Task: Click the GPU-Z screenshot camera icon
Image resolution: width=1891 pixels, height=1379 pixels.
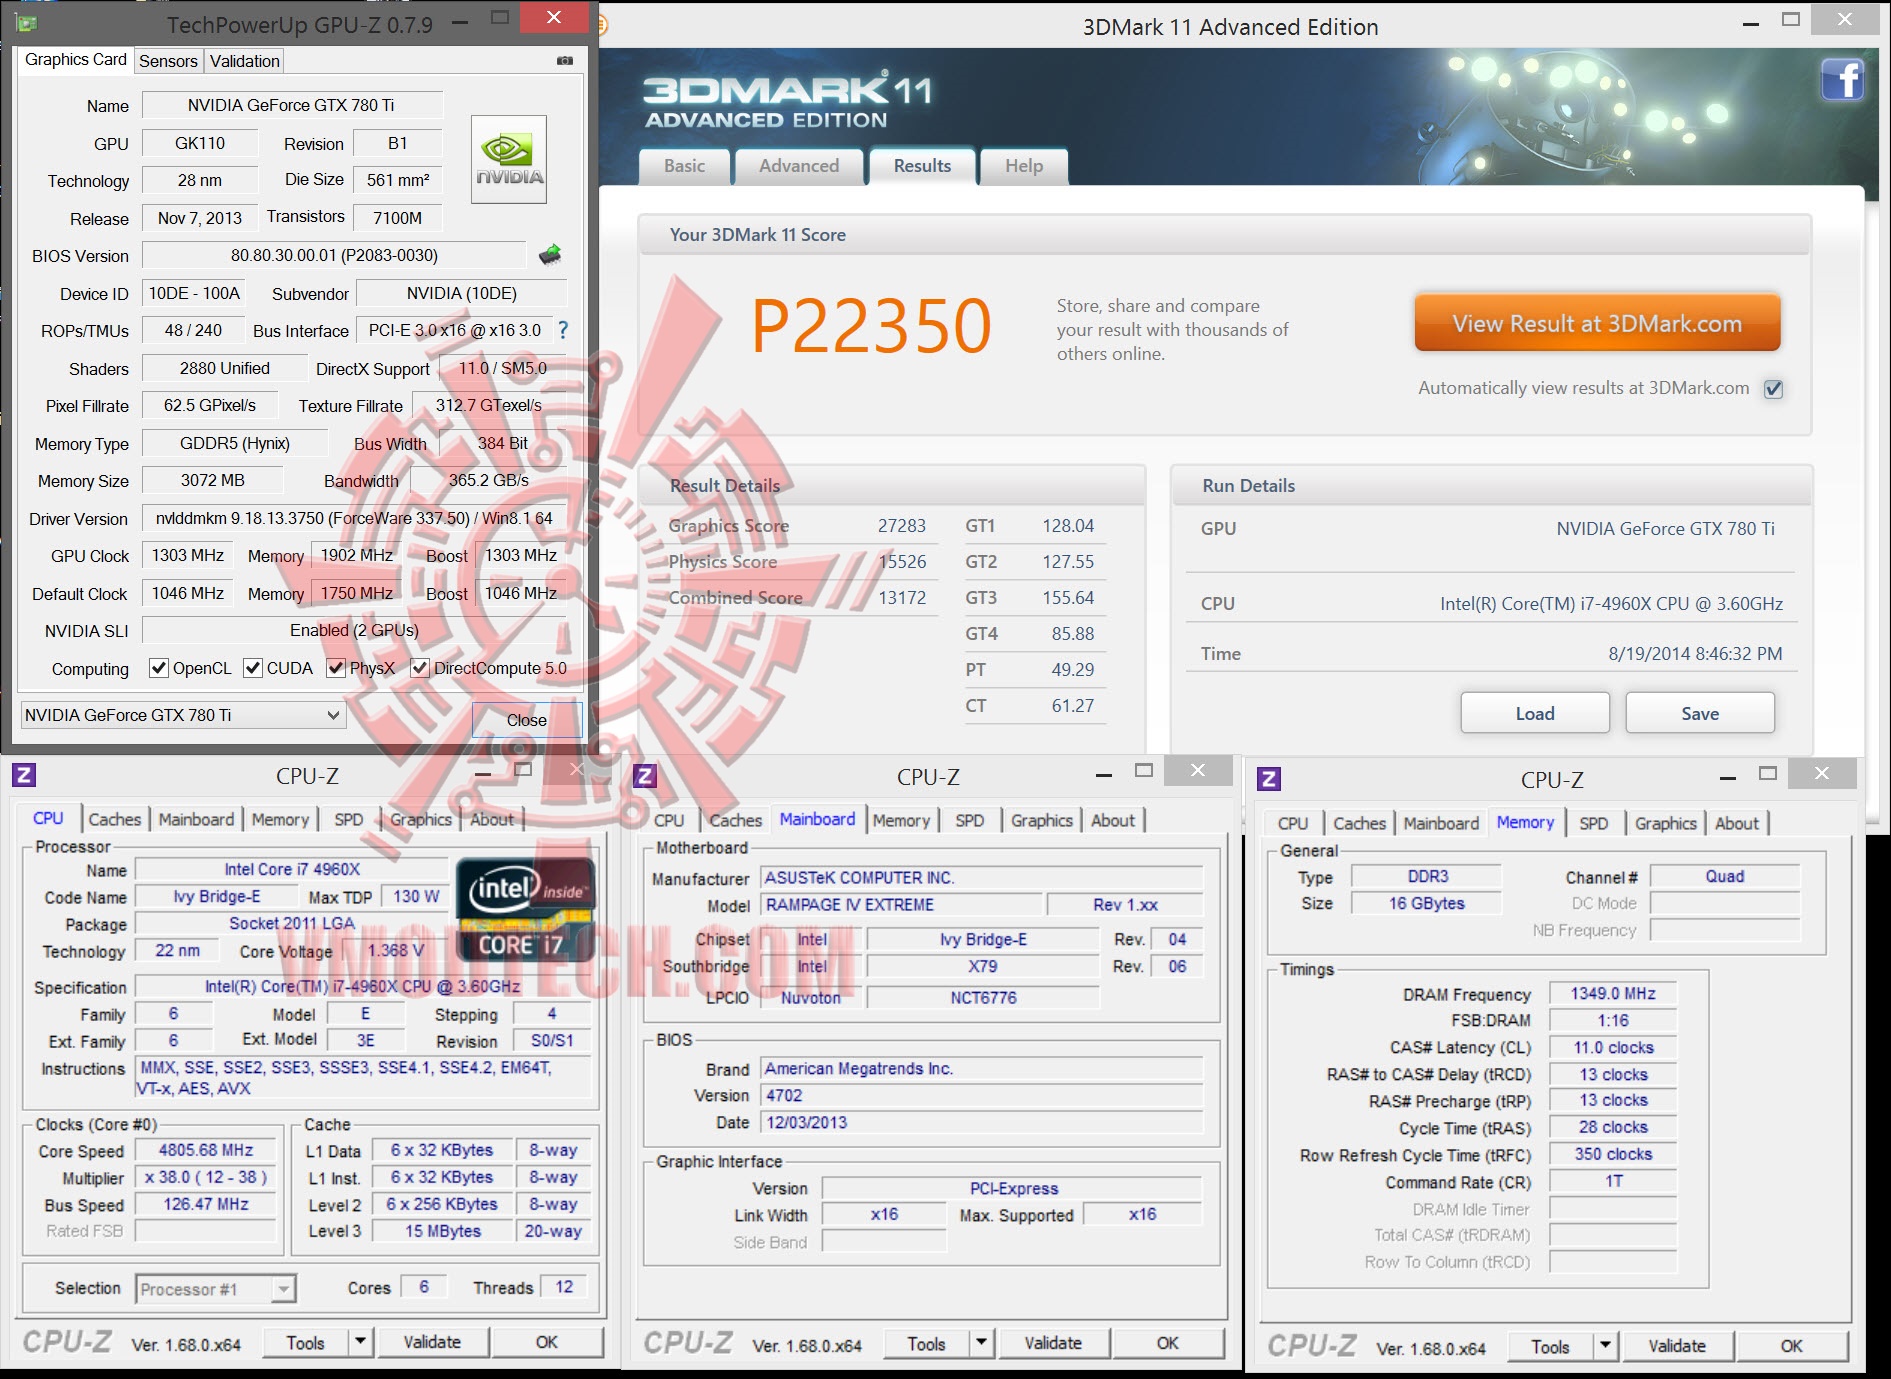Action: pos(565,61)
